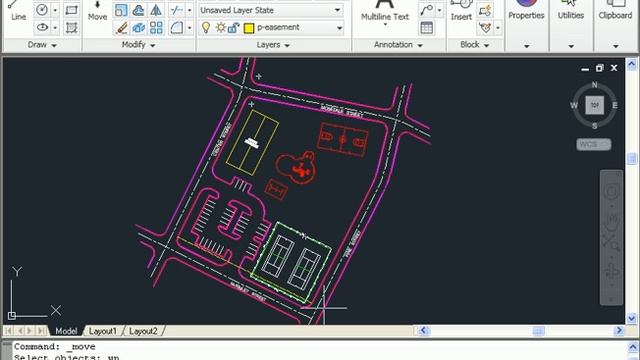The width and height of the screenshot is (640, 360).
Task: Expand the Clipboard panel arrow
Action: click(x=616, y=46)
